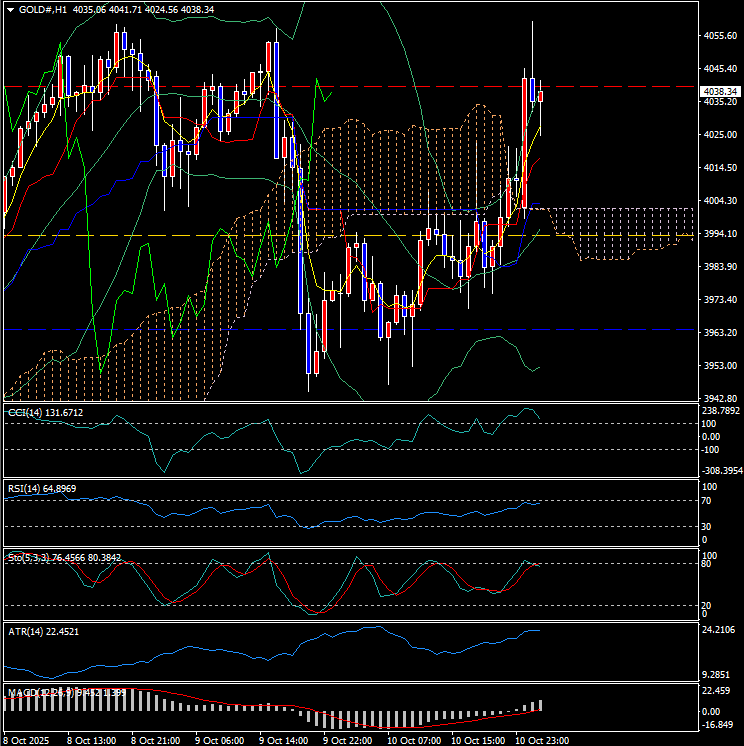The width and height of the screenshot is (744, 746).
Task: Click the '9 Oct 14:00' time label
Action: [284, 739]
